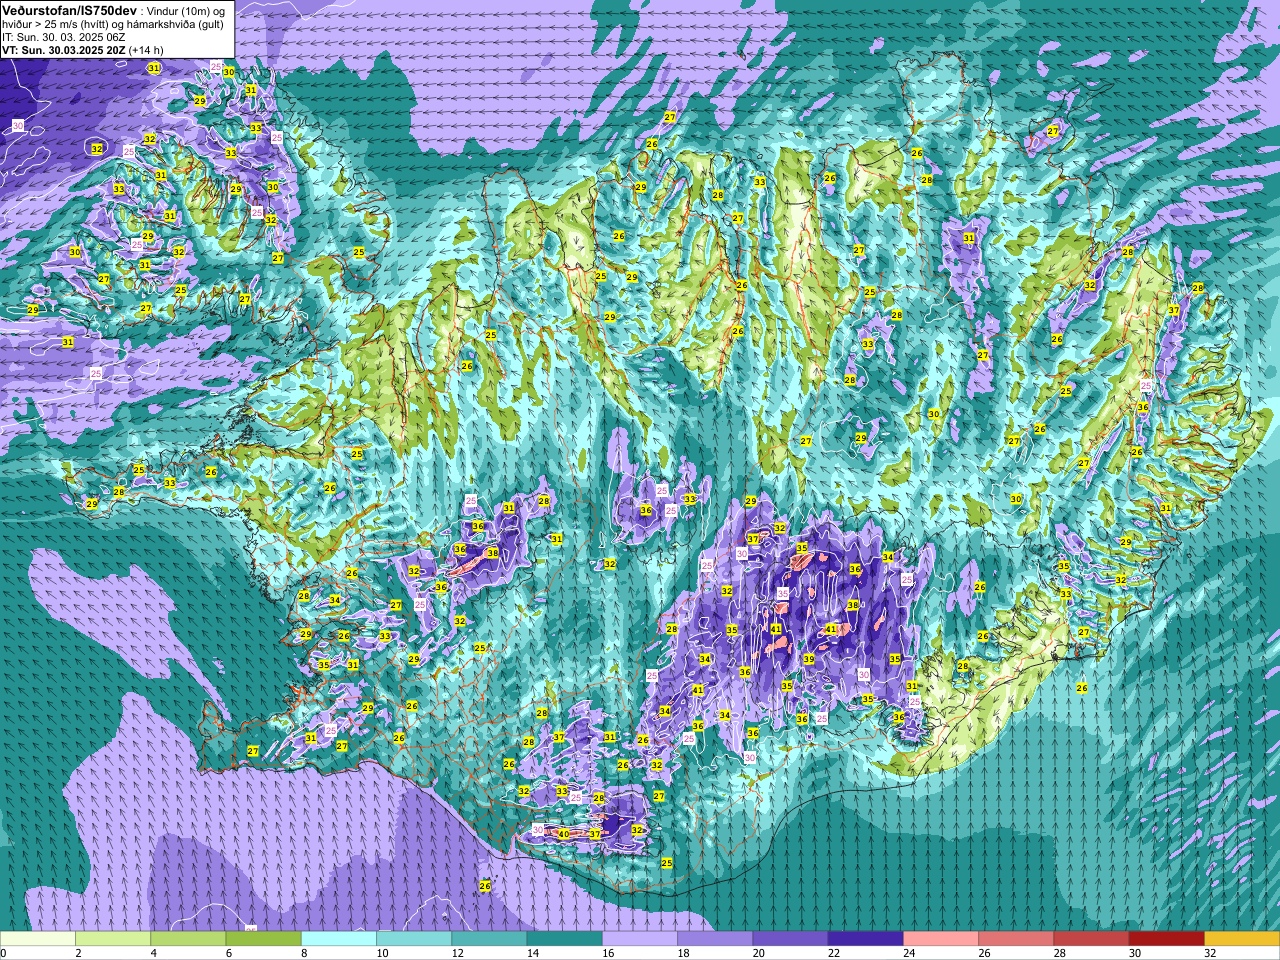Click the red 28–30 legend color segment
This screenshot has height=960, width=1280.
tap(1091, 939)
